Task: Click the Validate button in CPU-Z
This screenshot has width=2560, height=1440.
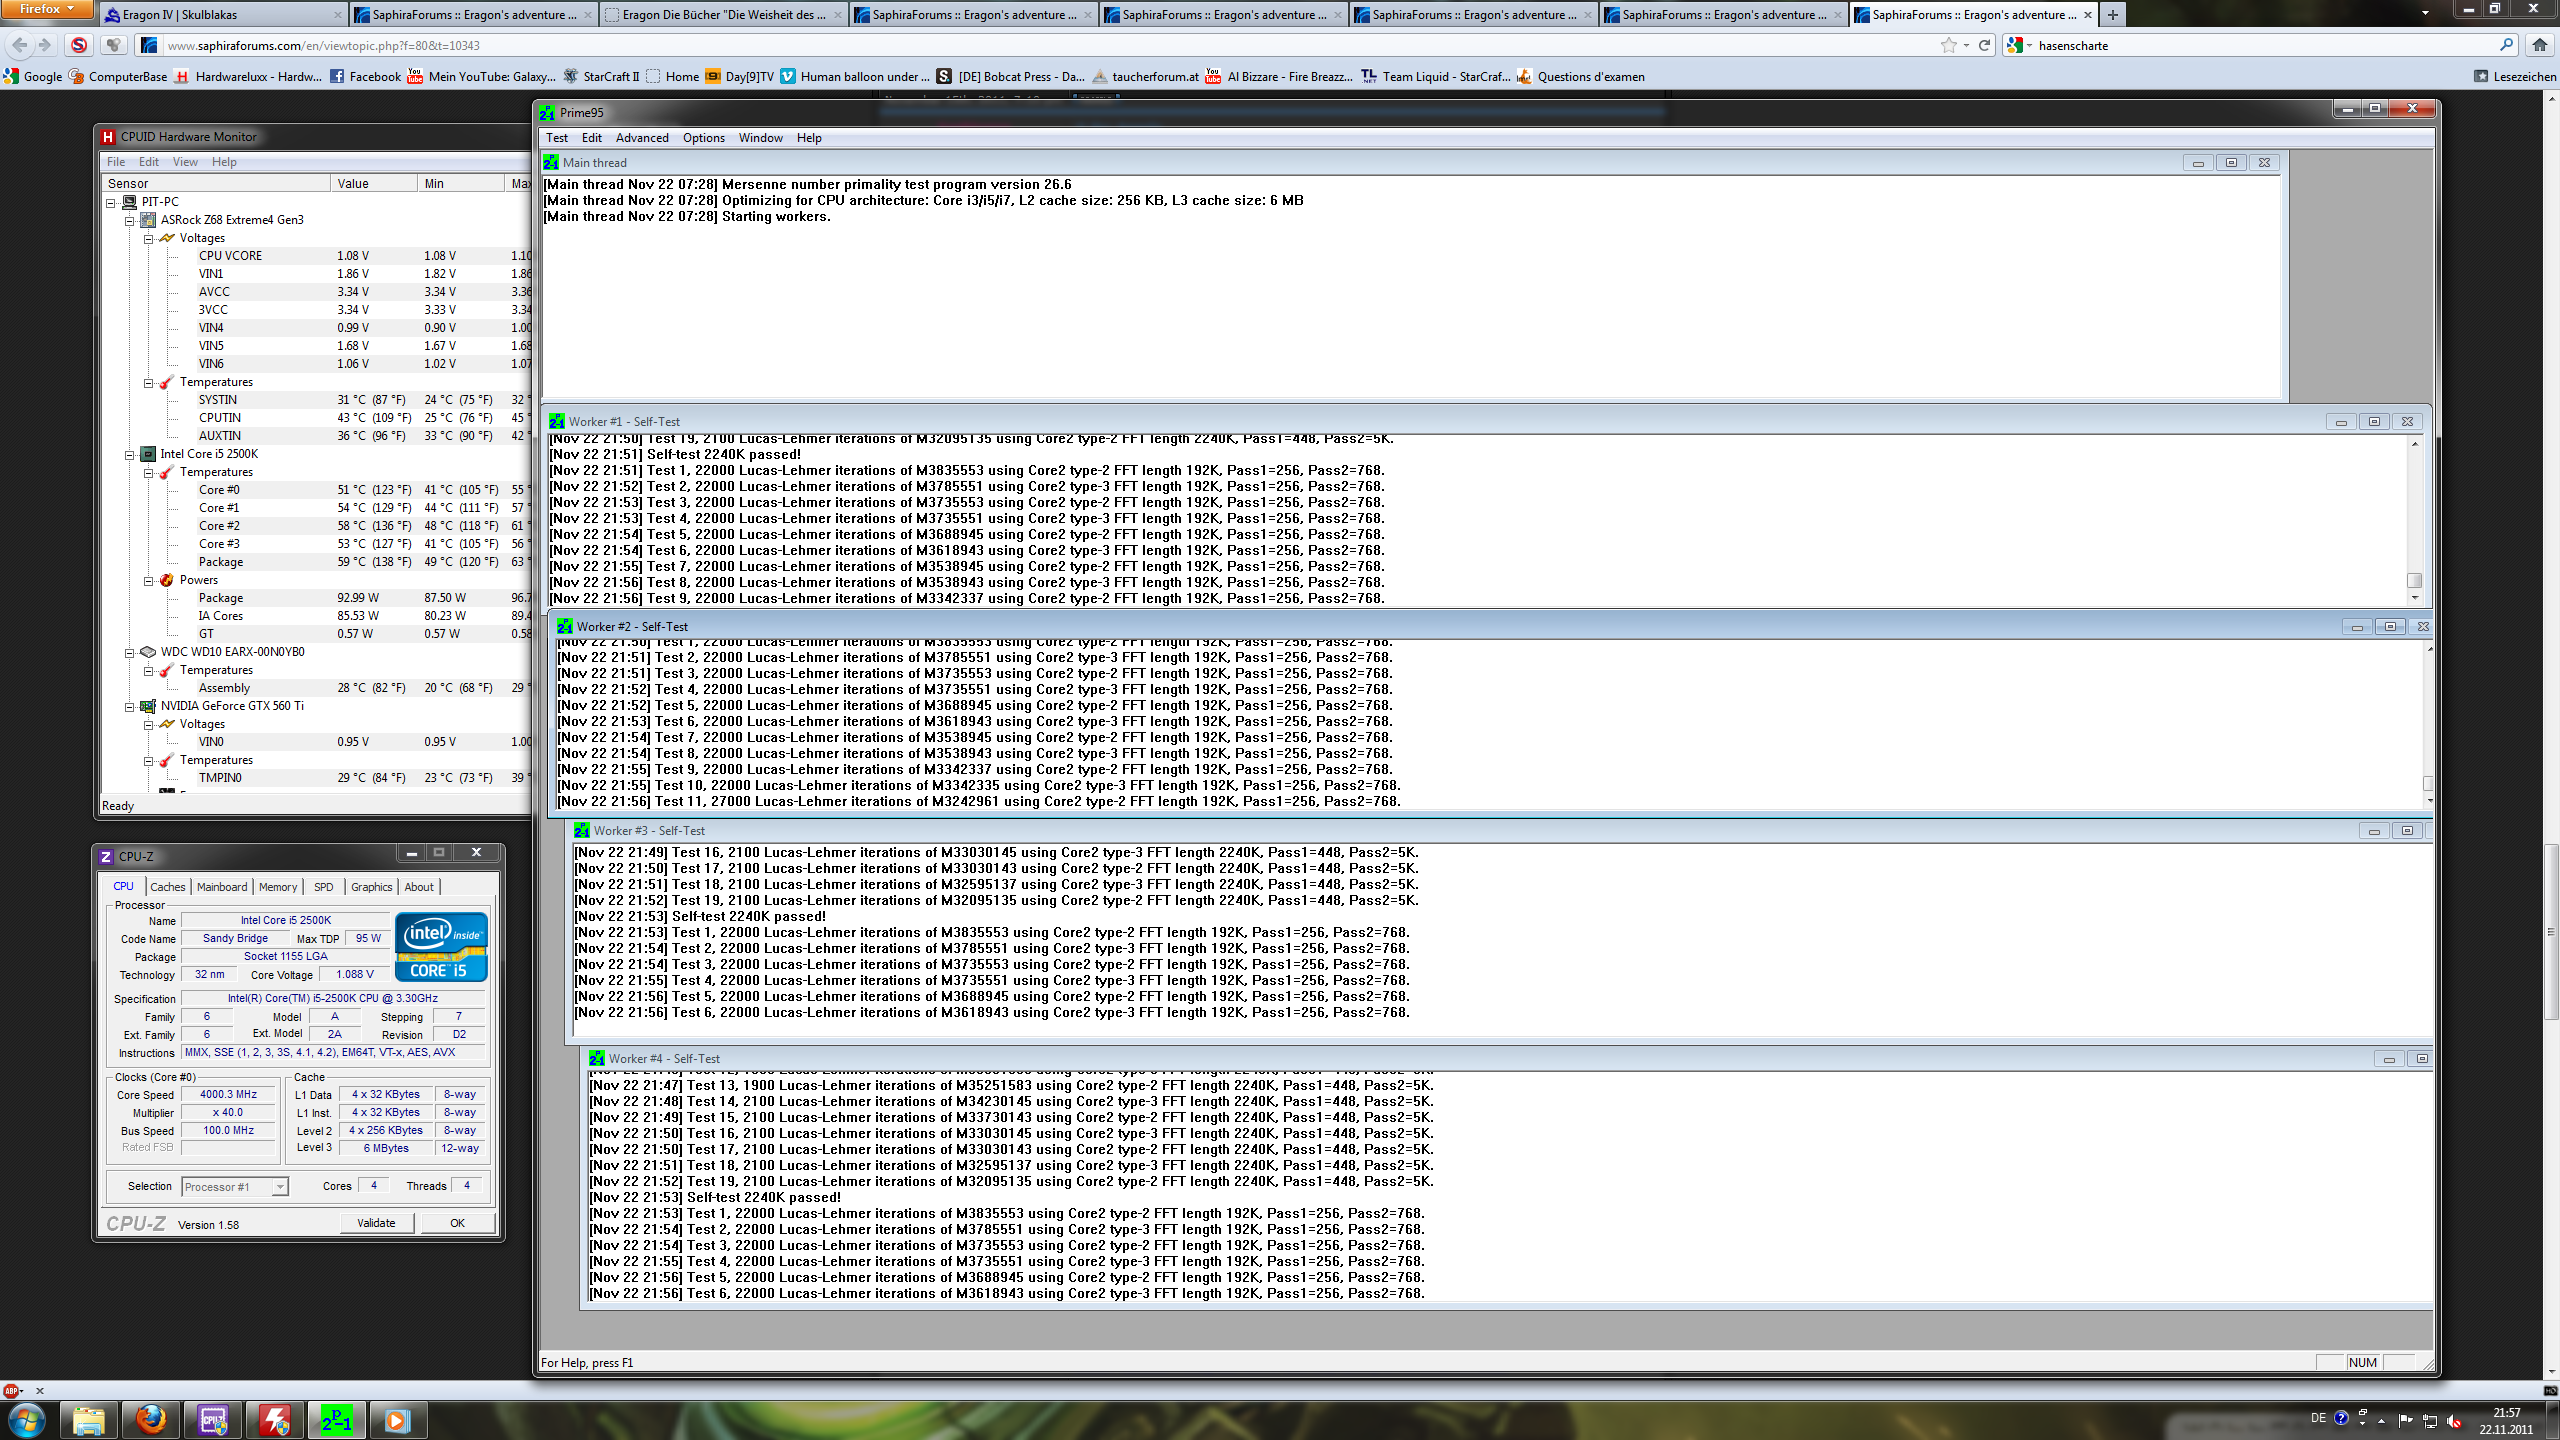Action: (x=376, y=1223)
